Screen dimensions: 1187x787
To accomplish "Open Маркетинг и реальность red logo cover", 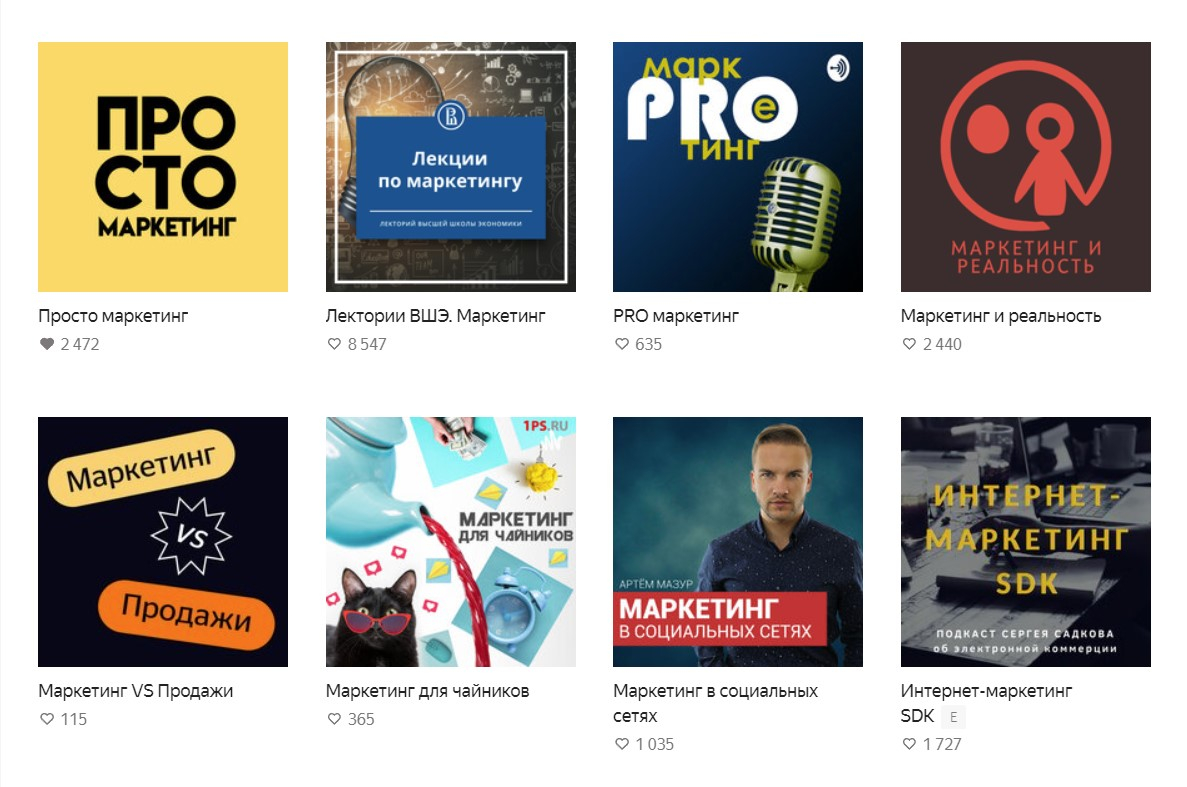I will [1026, 166].
